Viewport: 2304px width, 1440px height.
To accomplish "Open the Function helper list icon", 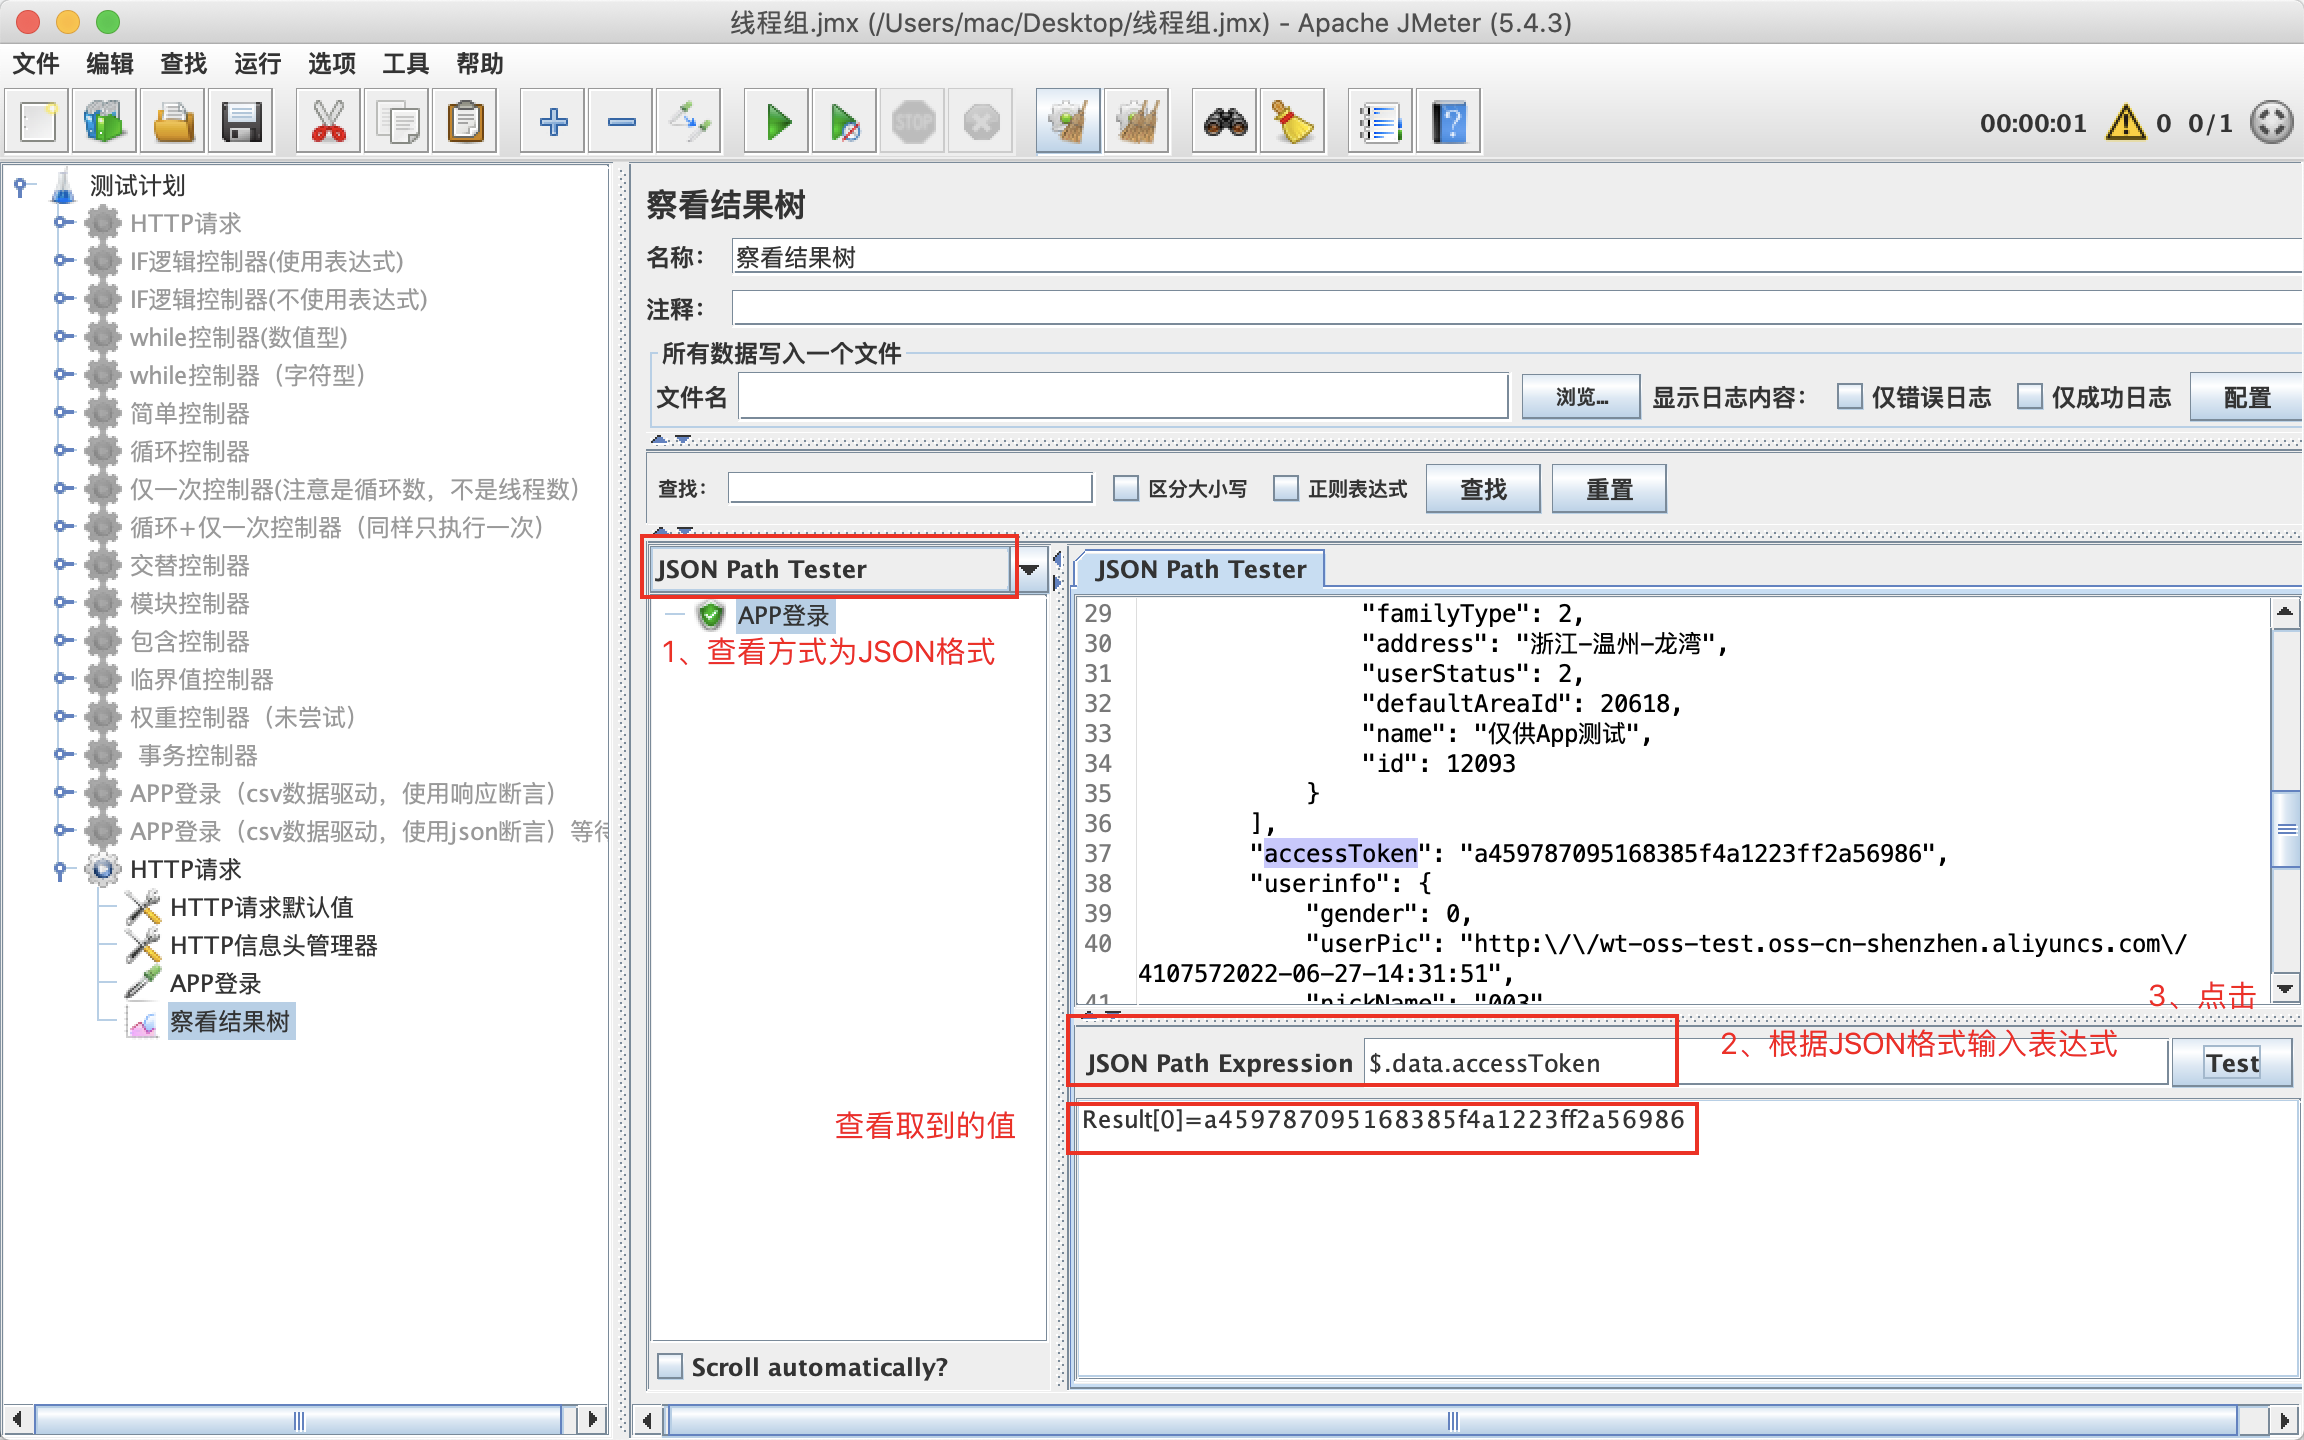I will [x=1380, y=123].
